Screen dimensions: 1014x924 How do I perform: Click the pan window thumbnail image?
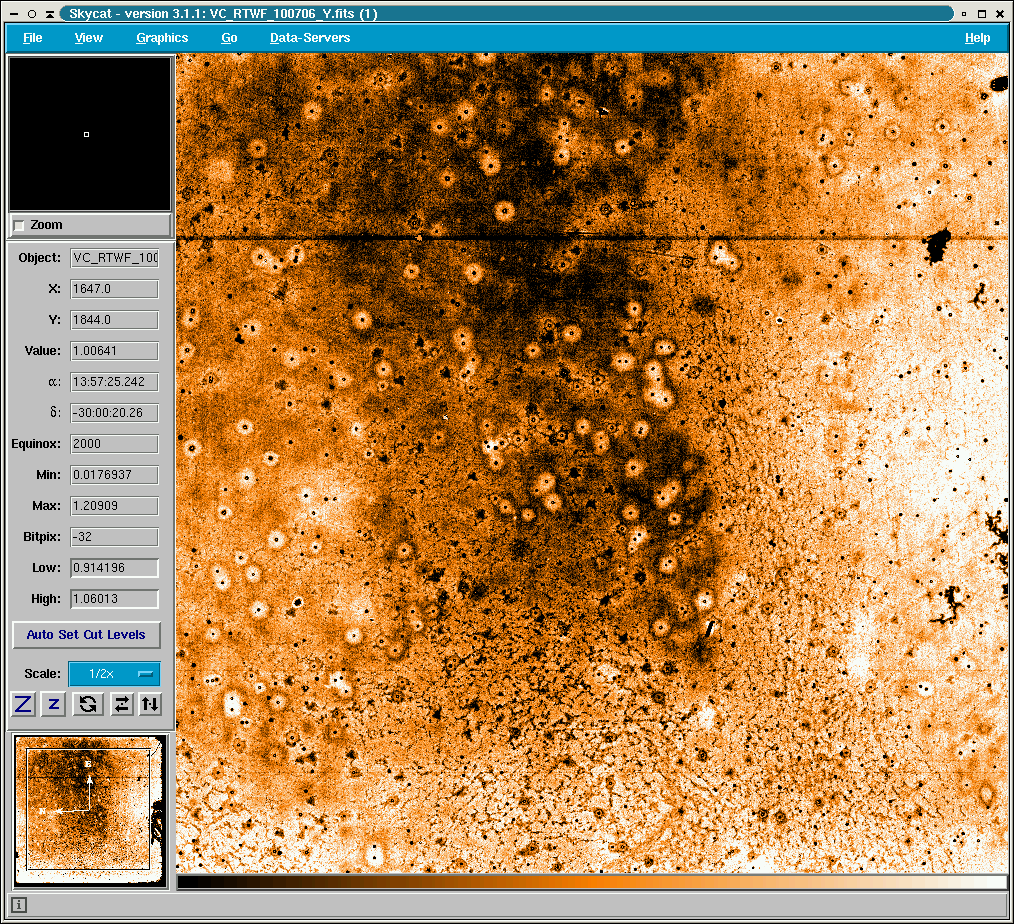(x=88, y=808)
